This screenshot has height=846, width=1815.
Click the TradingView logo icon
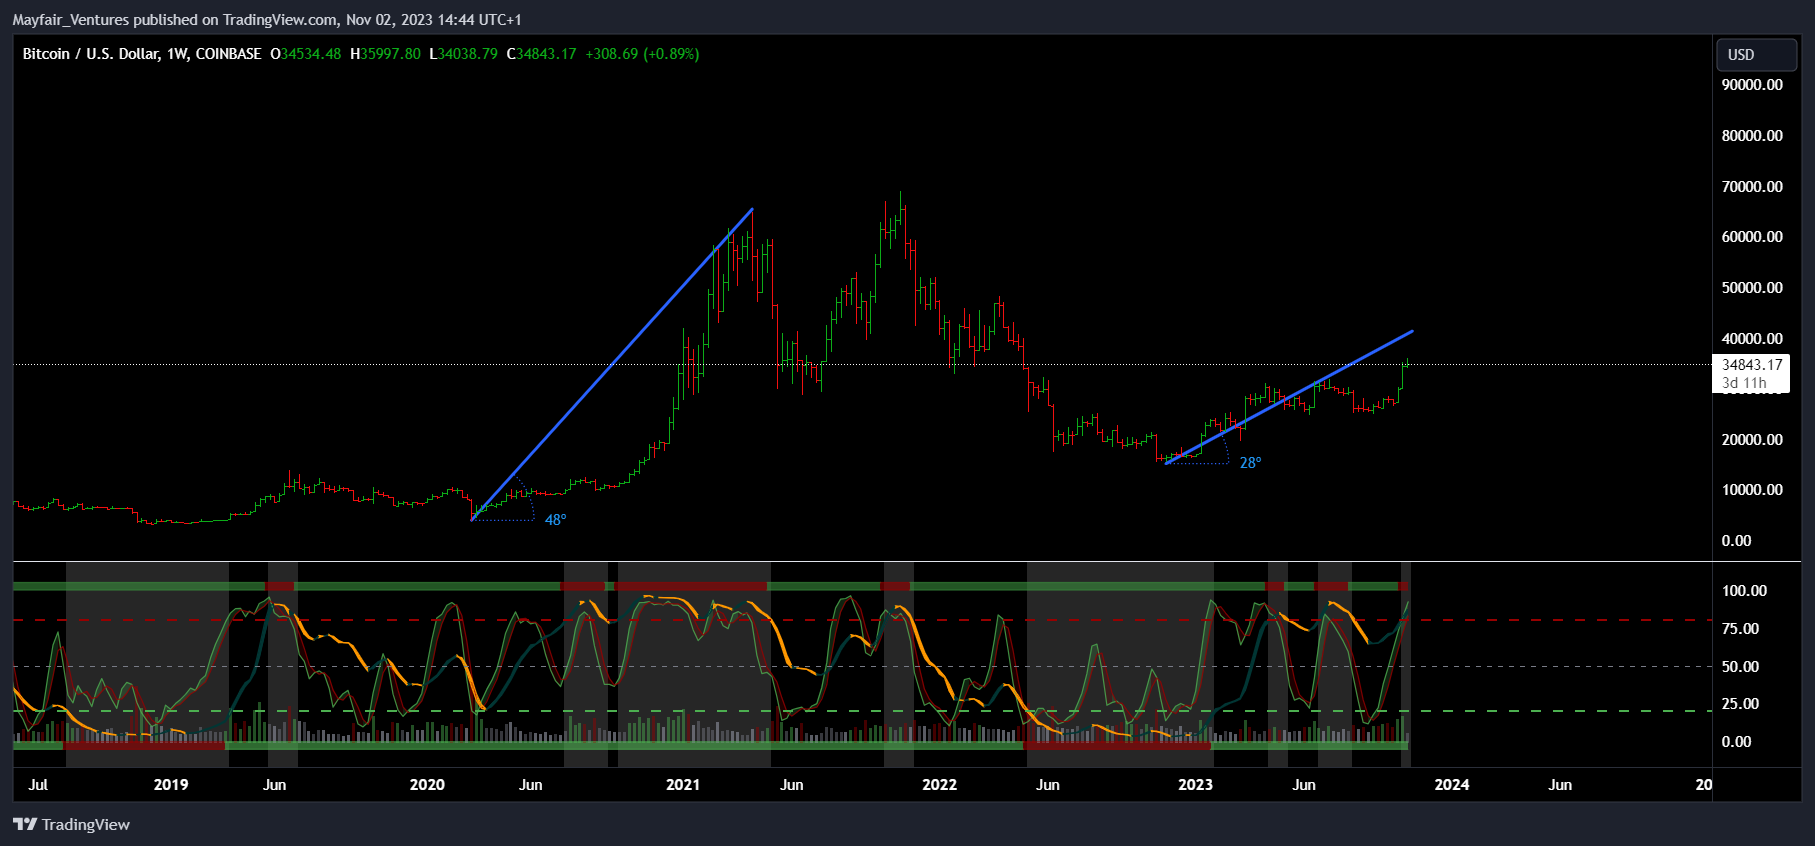pyautogui.click(x=25, y=824)
